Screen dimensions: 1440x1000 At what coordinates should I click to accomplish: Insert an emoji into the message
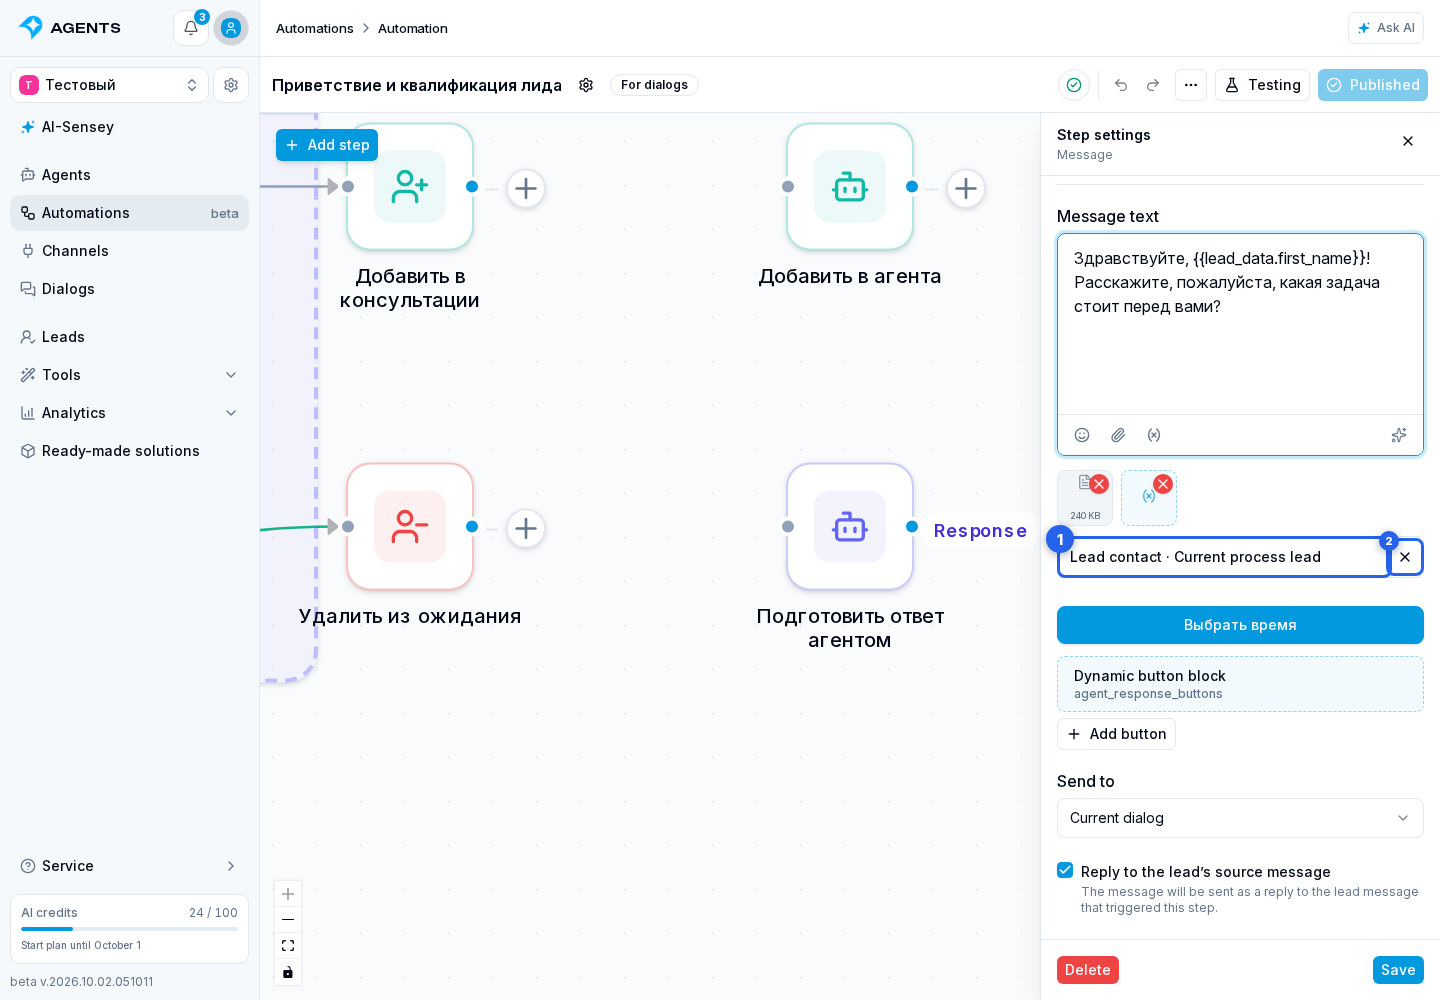click(x=1082, y=435)
